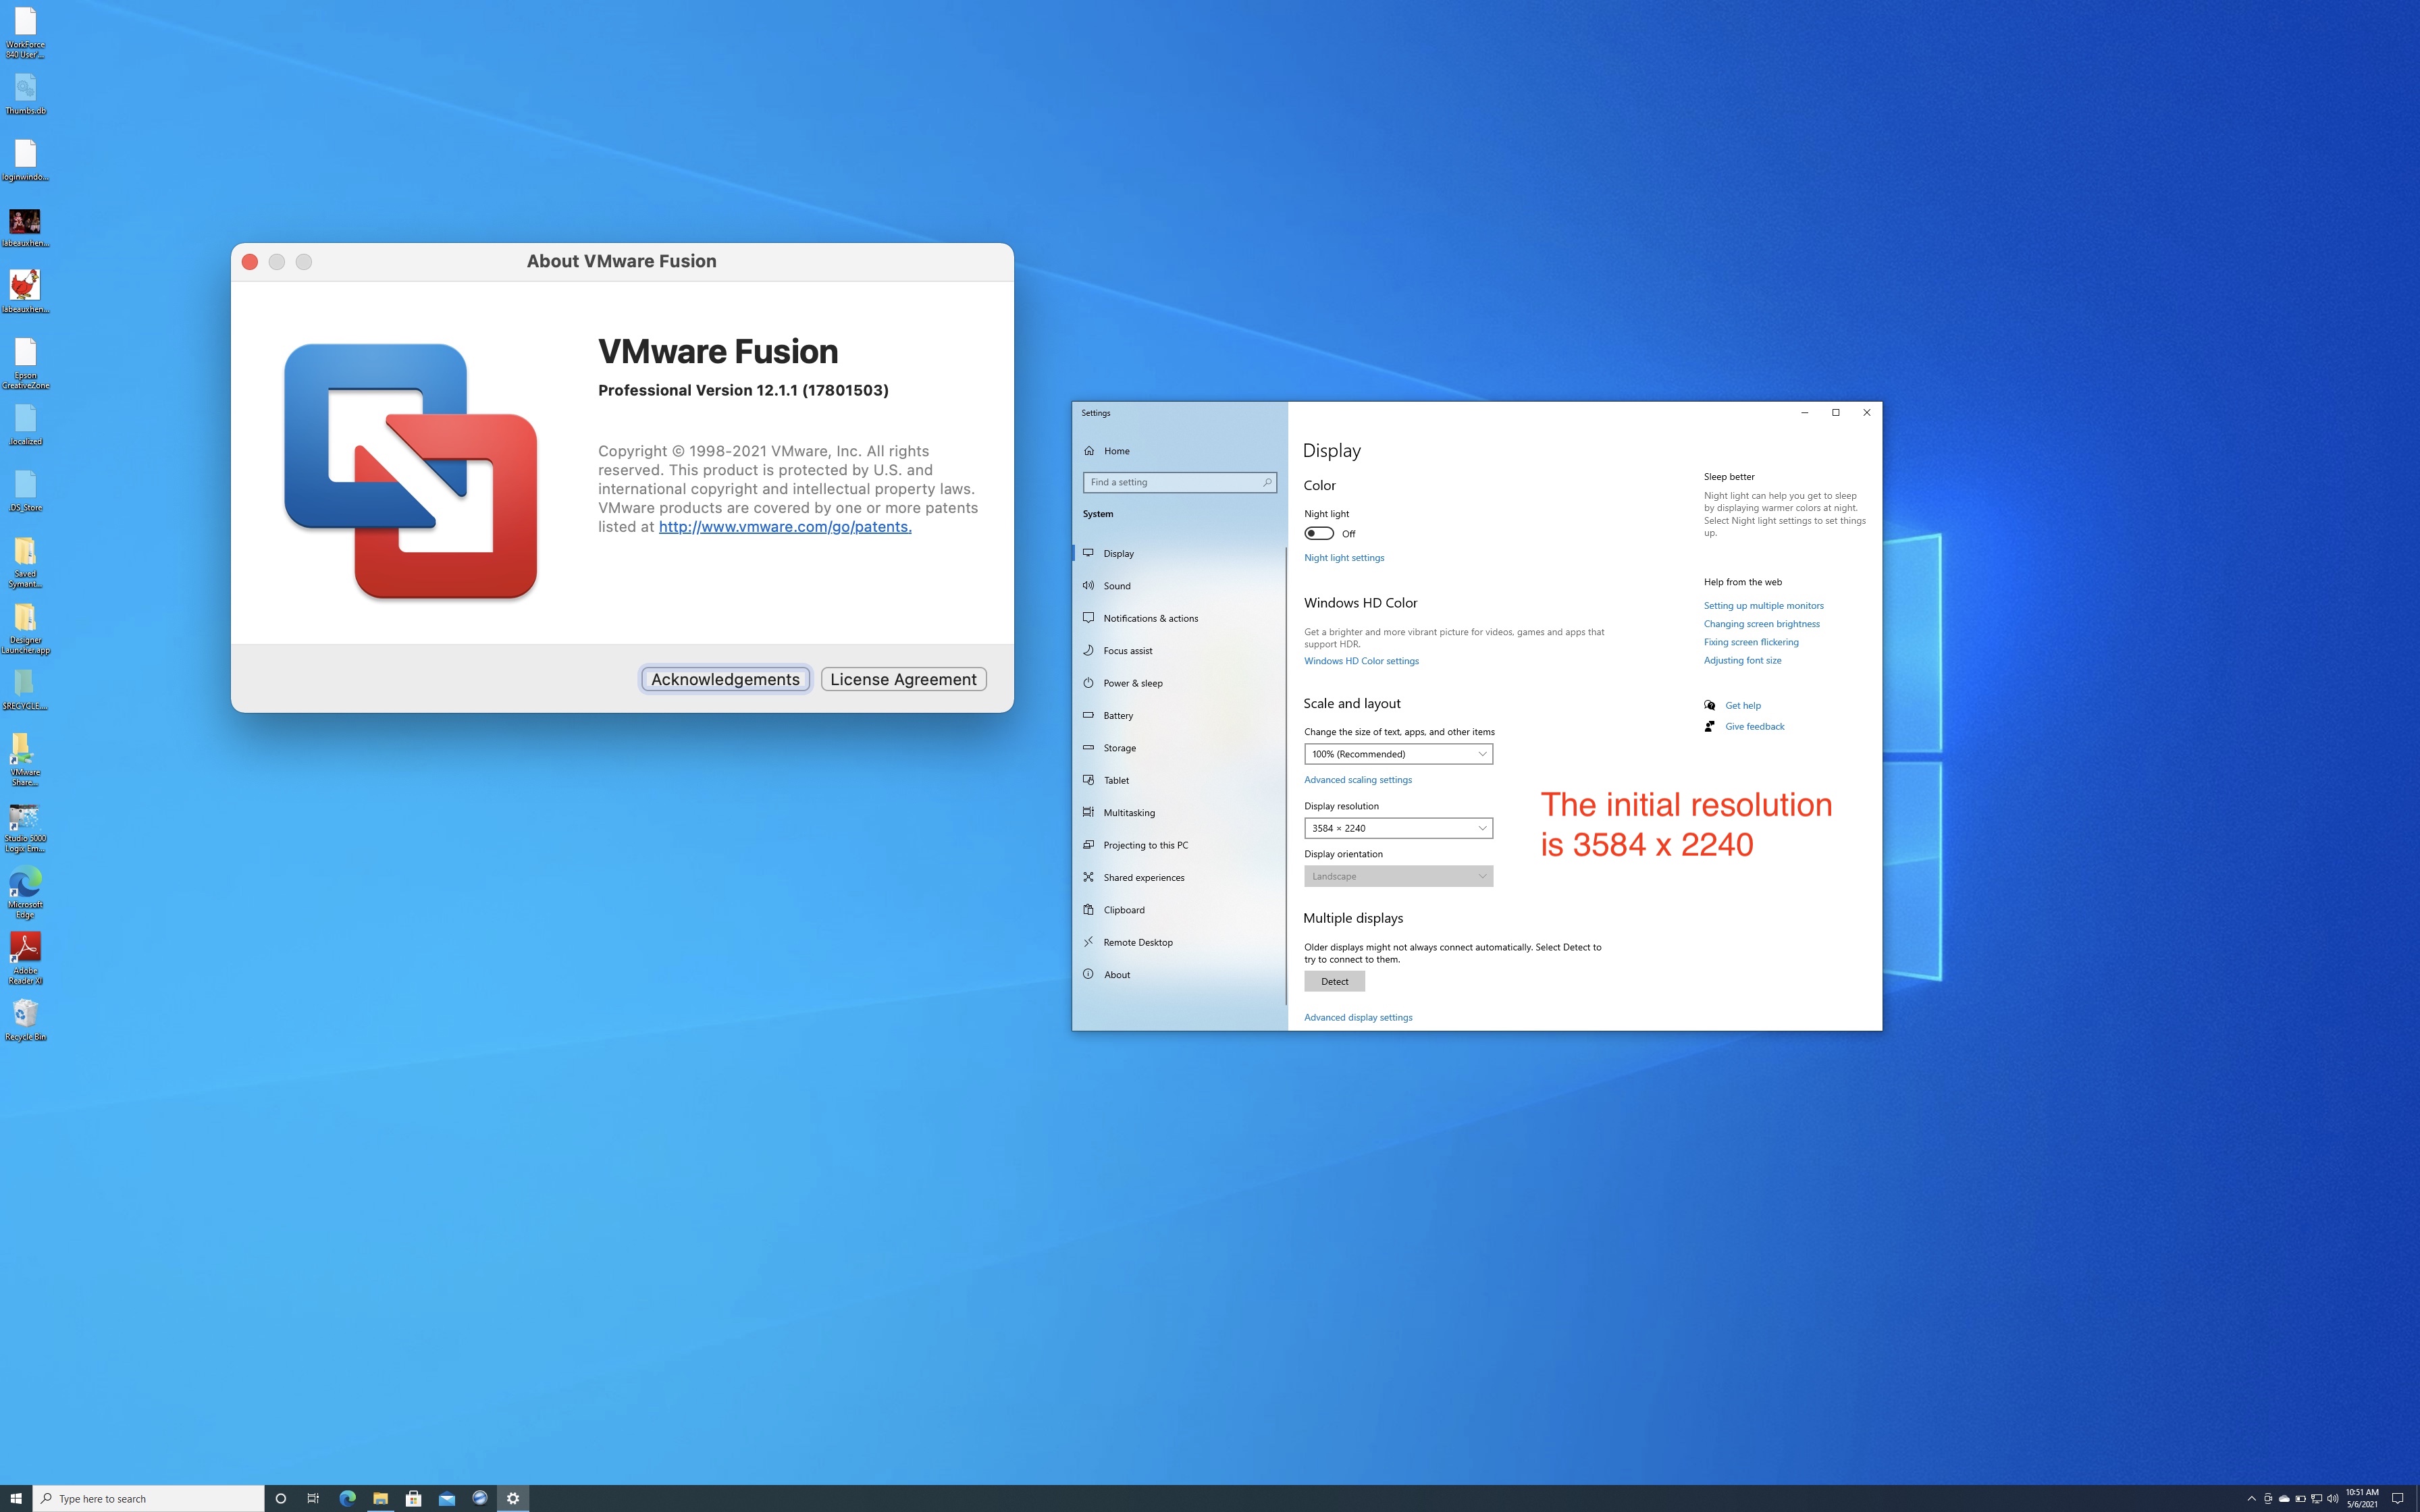The image size is (2420, 1512).
Task: Open the Display resolution dropdown
Action: (x=1397, y=828)
